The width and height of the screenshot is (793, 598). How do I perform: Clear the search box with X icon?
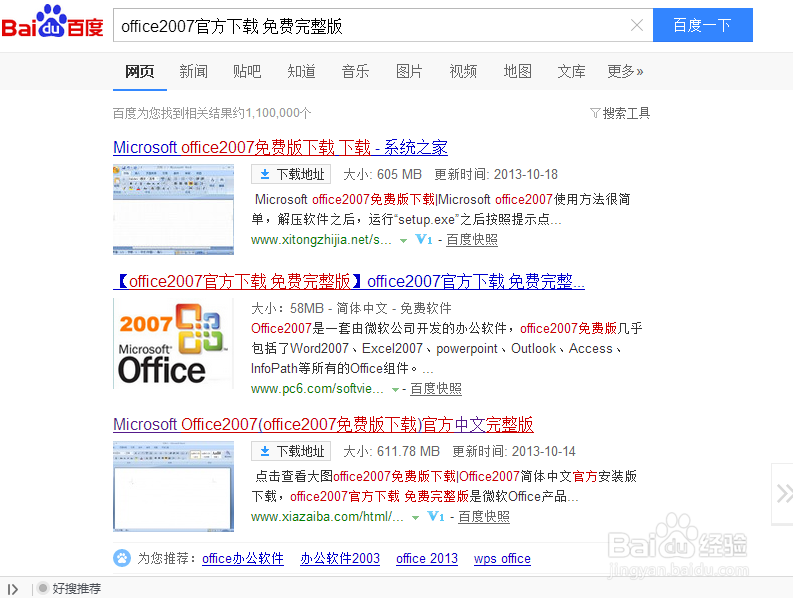click(637, 25)
